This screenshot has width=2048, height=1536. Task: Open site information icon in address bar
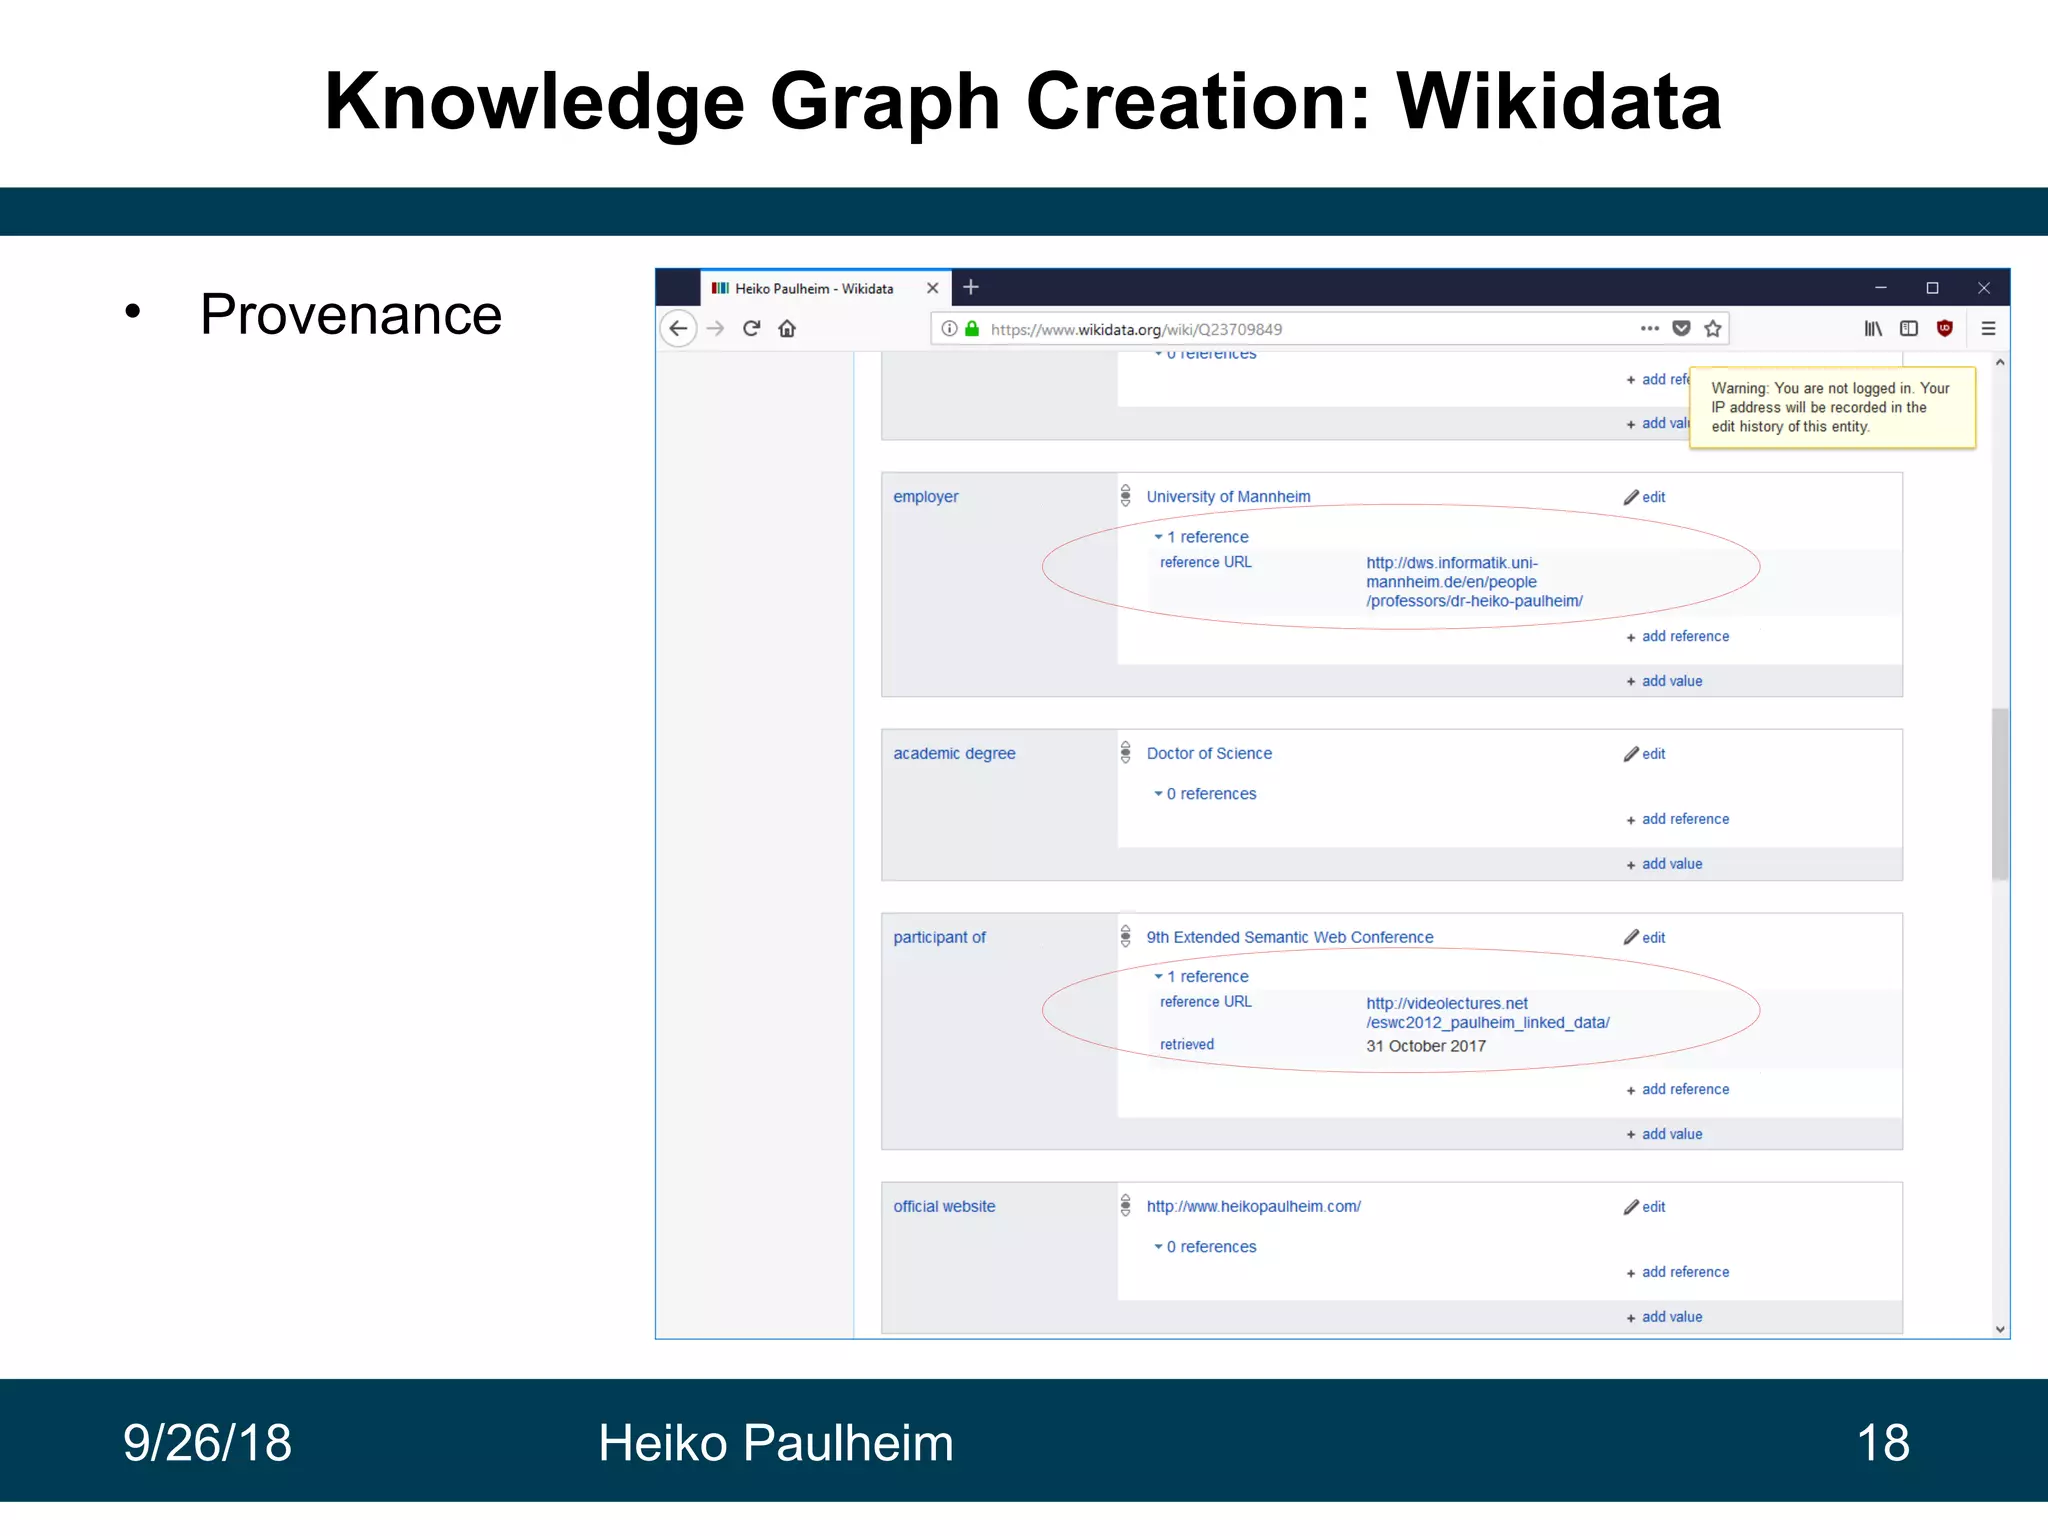click(949, 329)
